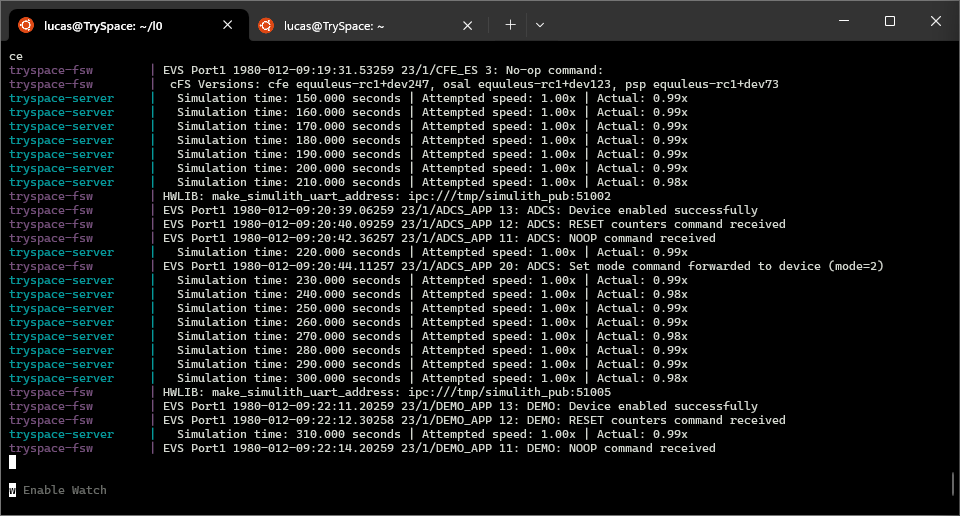Screen dimensions: 960x516
Task: Close the lucas@TrySpace: ~/l0 tab
Action: 227,25
